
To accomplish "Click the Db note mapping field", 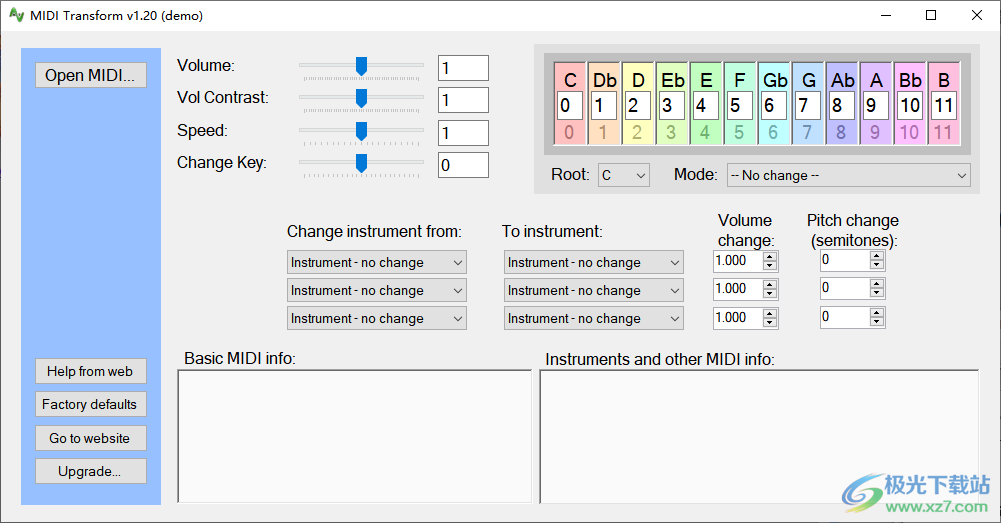I will (604, 105).
